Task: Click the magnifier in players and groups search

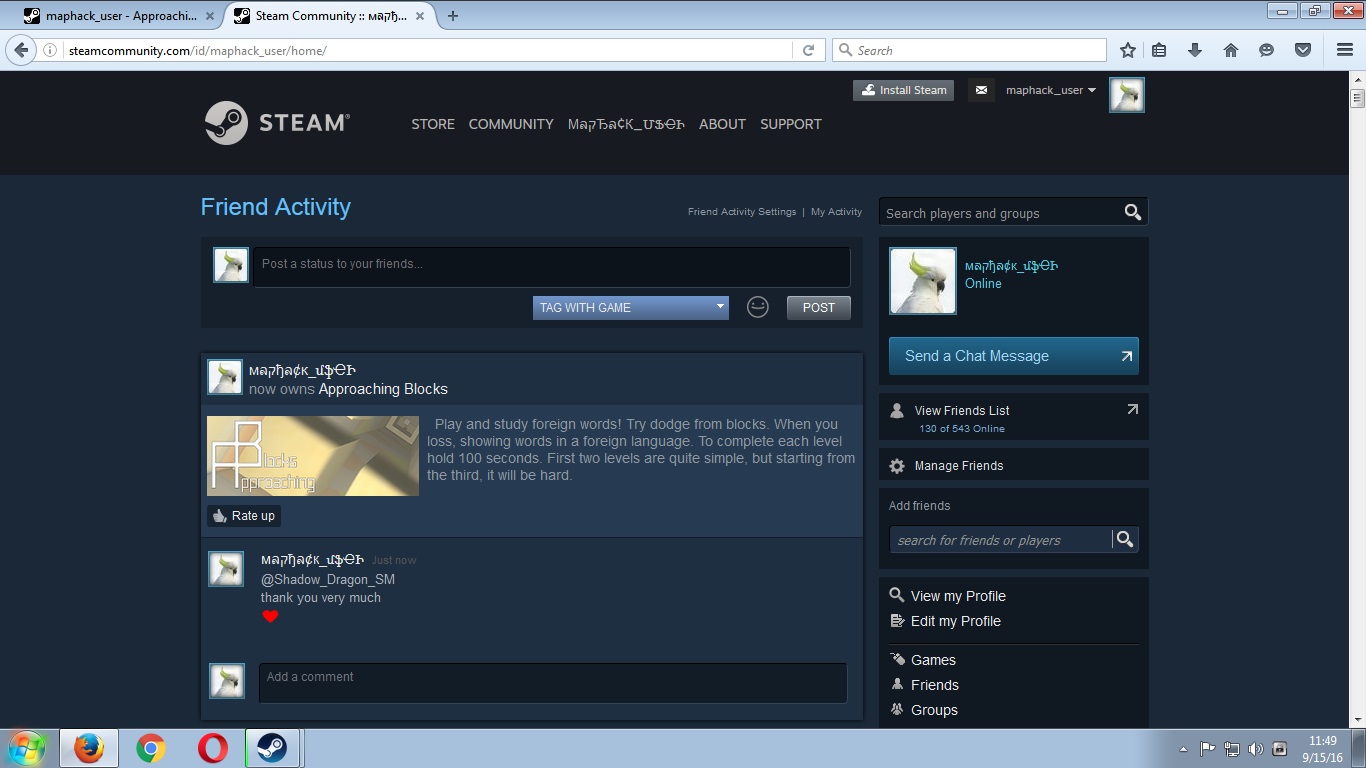Action: point(1133,212)
